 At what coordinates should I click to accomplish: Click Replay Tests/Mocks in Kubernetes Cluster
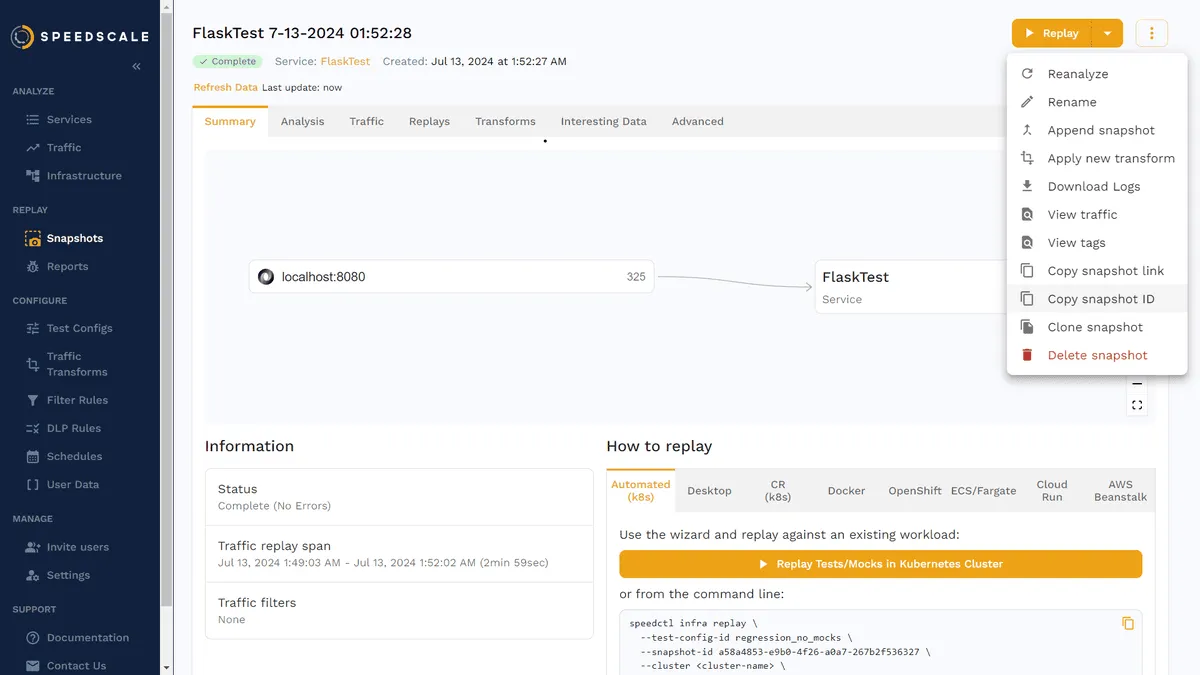(x=880, y=564)
